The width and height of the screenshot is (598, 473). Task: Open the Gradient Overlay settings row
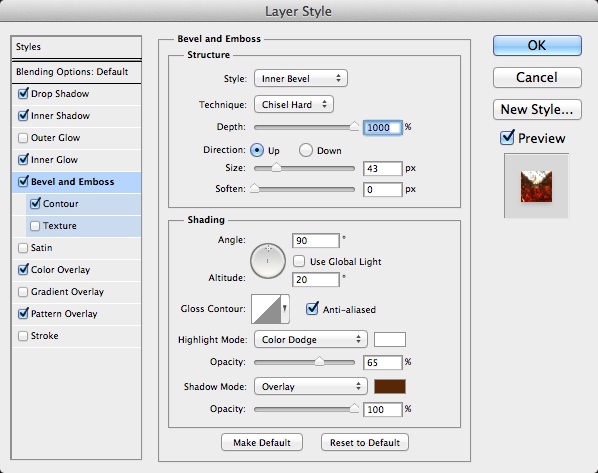(x=76, y=292)
